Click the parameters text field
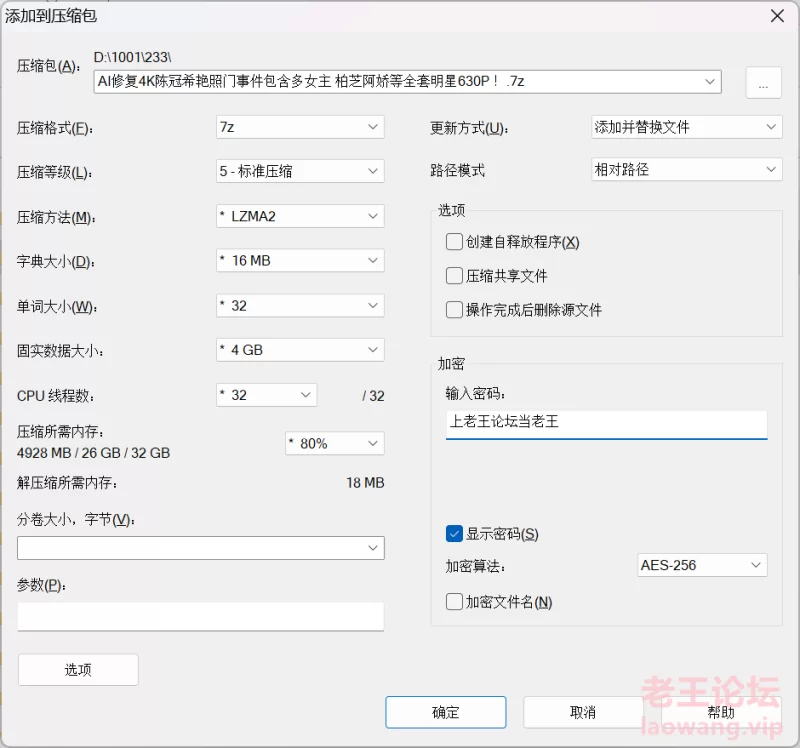This screenshot has width=800, height=748. click(200, 616)
